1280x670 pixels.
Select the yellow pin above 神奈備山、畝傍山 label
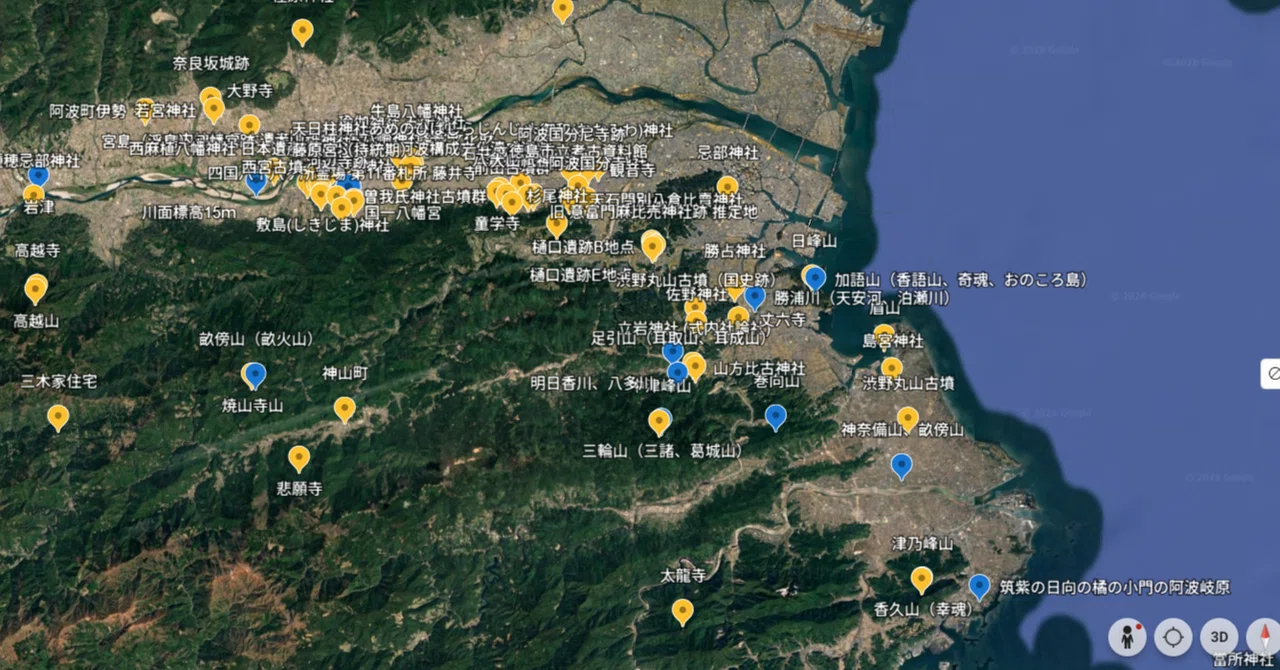907,420
